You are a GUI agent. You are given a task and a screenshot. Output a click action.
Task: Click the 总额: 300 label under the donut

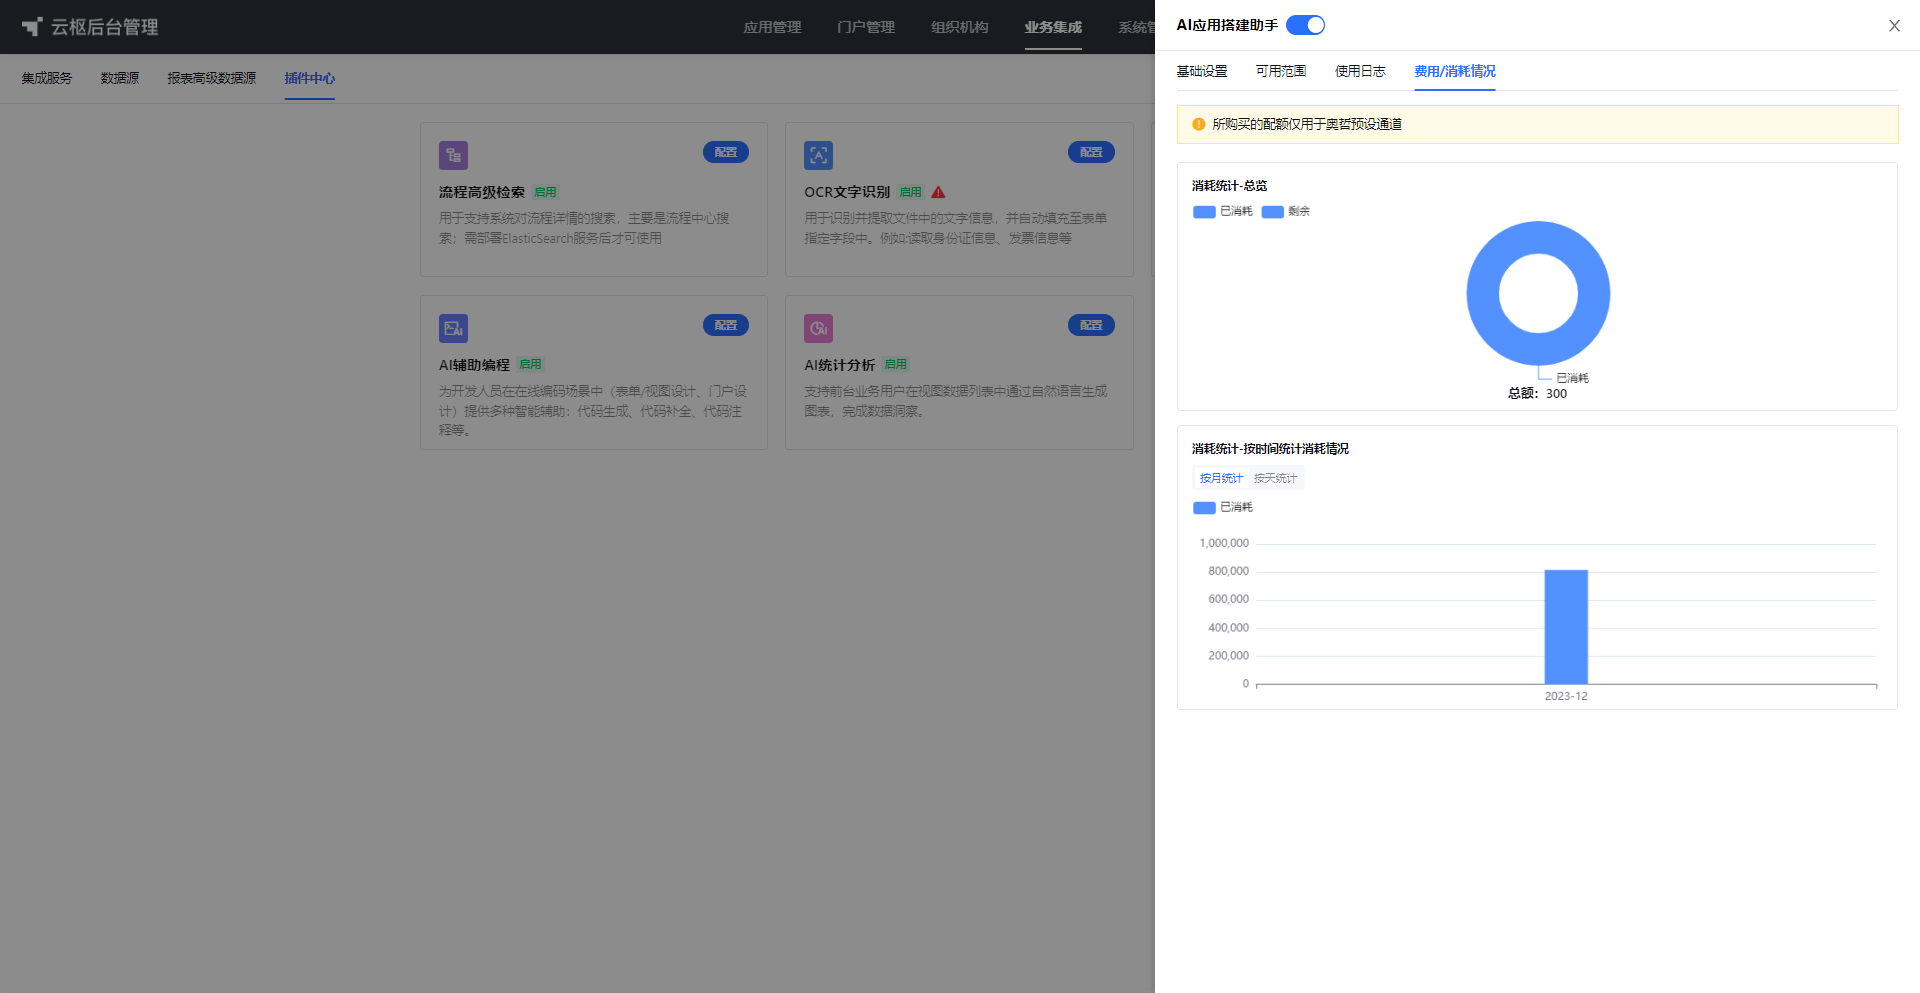1538,394
